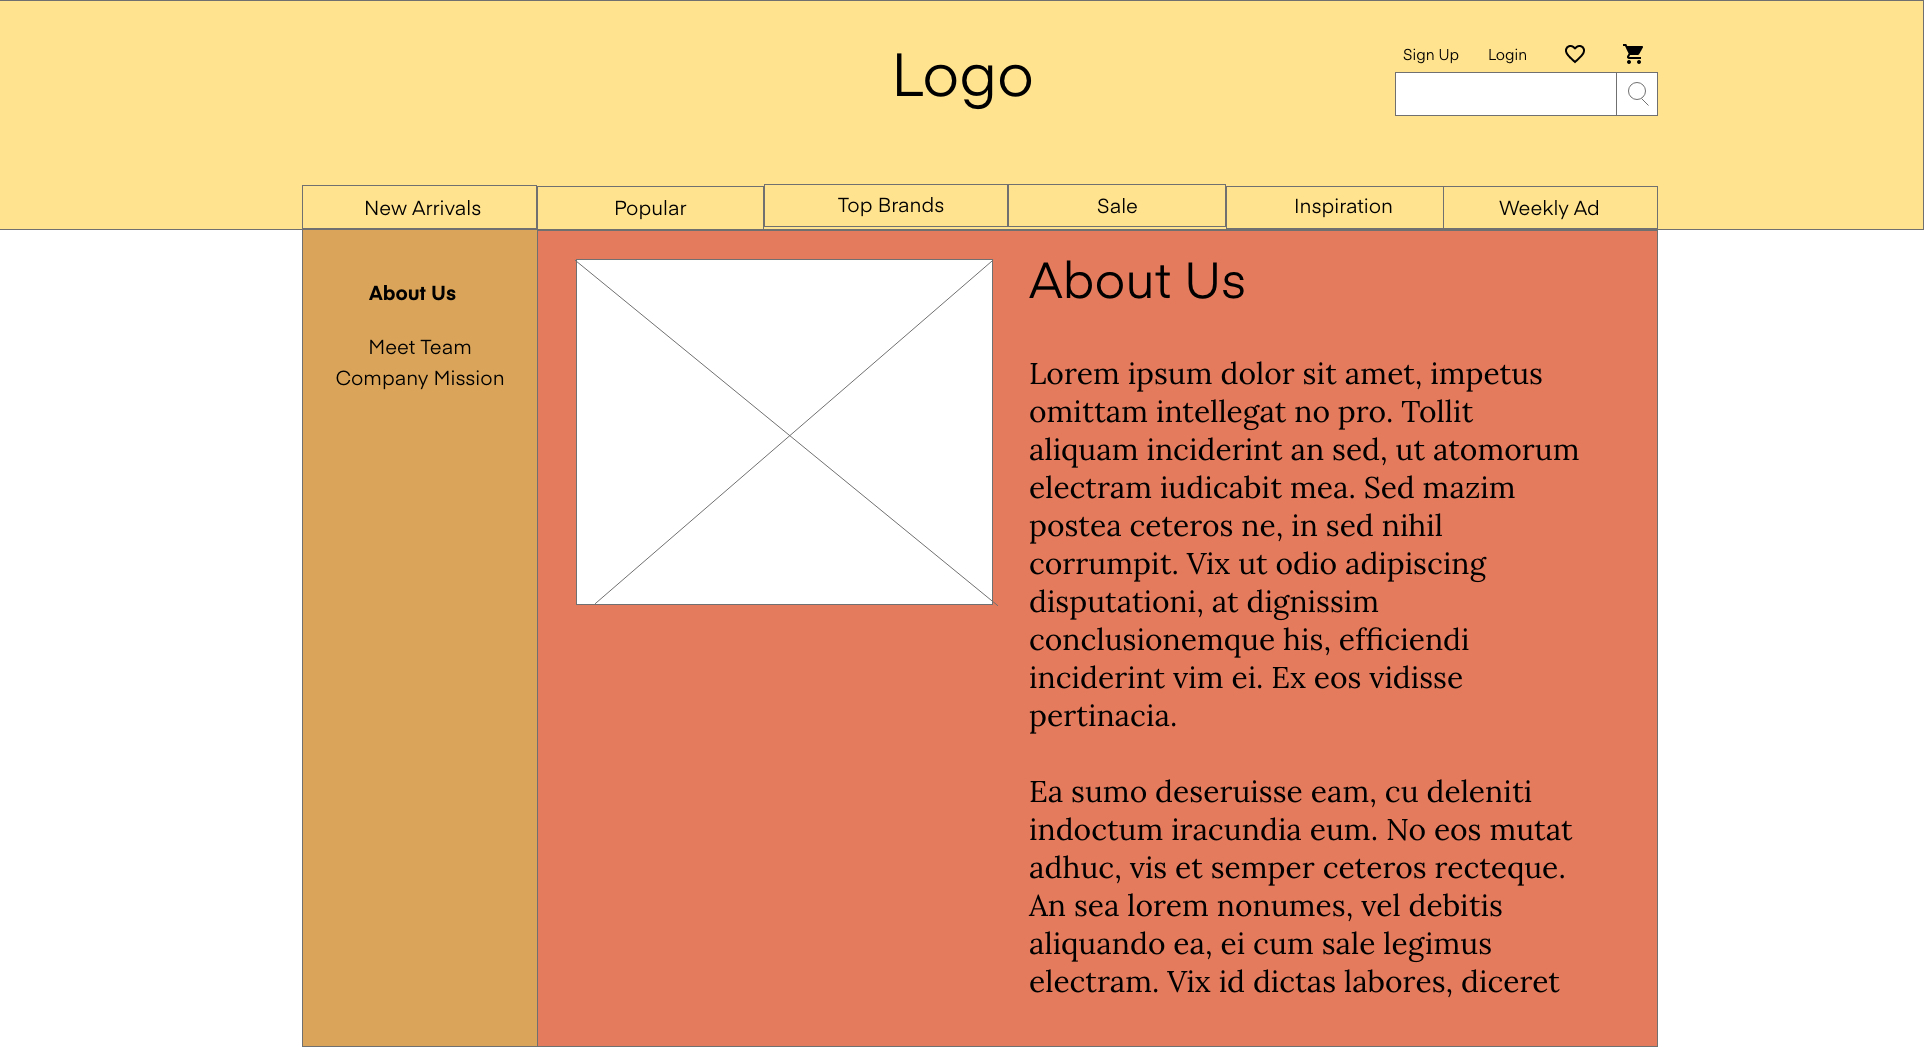Click the large About Us page heading

pyautogui.click(x=1137, y=281)
